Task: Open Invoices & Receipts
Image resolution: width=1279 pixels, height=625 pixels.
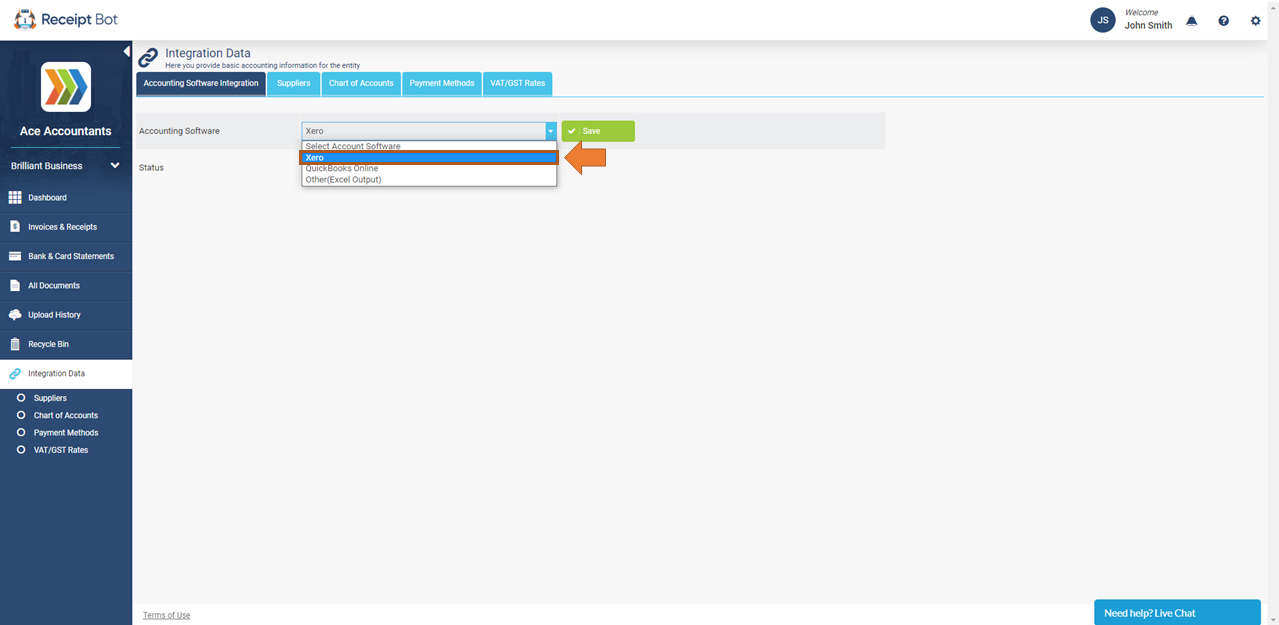Action: pos(66,227)
